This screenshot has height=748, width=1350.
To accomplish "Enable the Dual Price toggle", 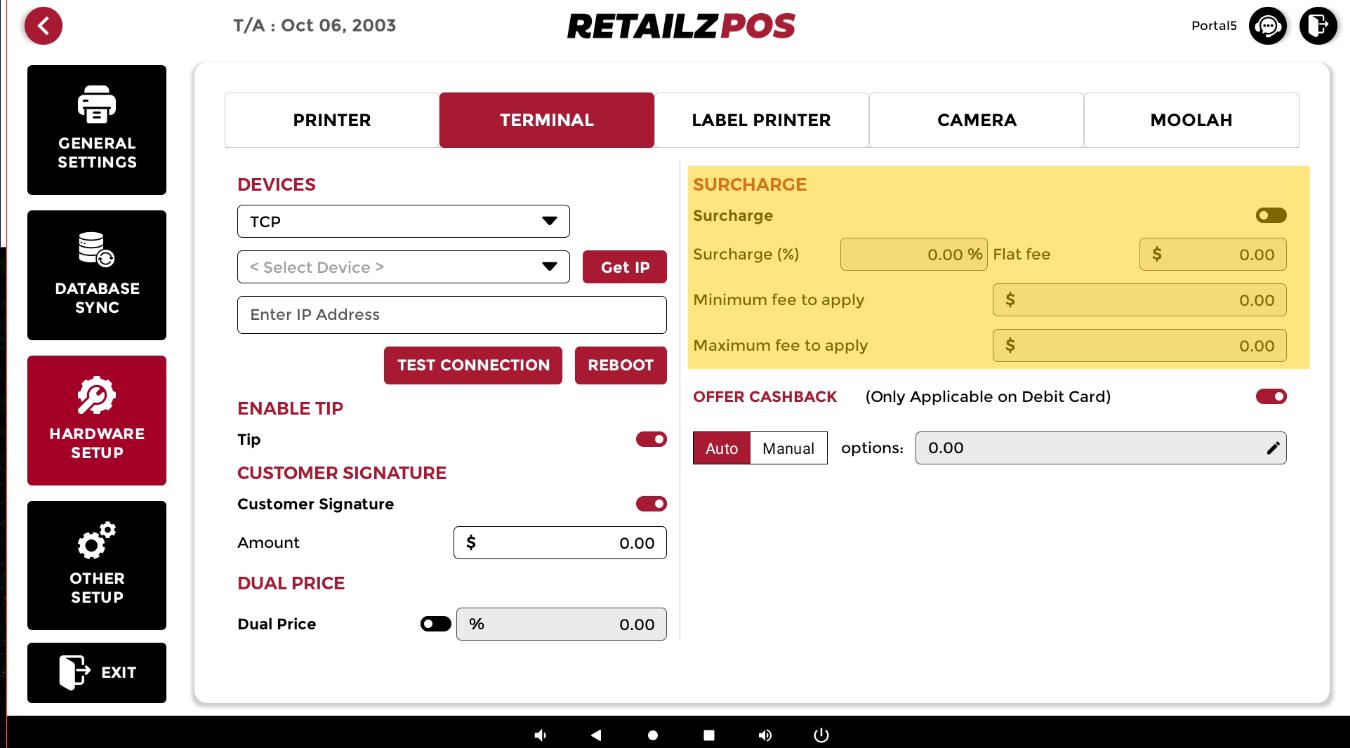I will (435, 624).
